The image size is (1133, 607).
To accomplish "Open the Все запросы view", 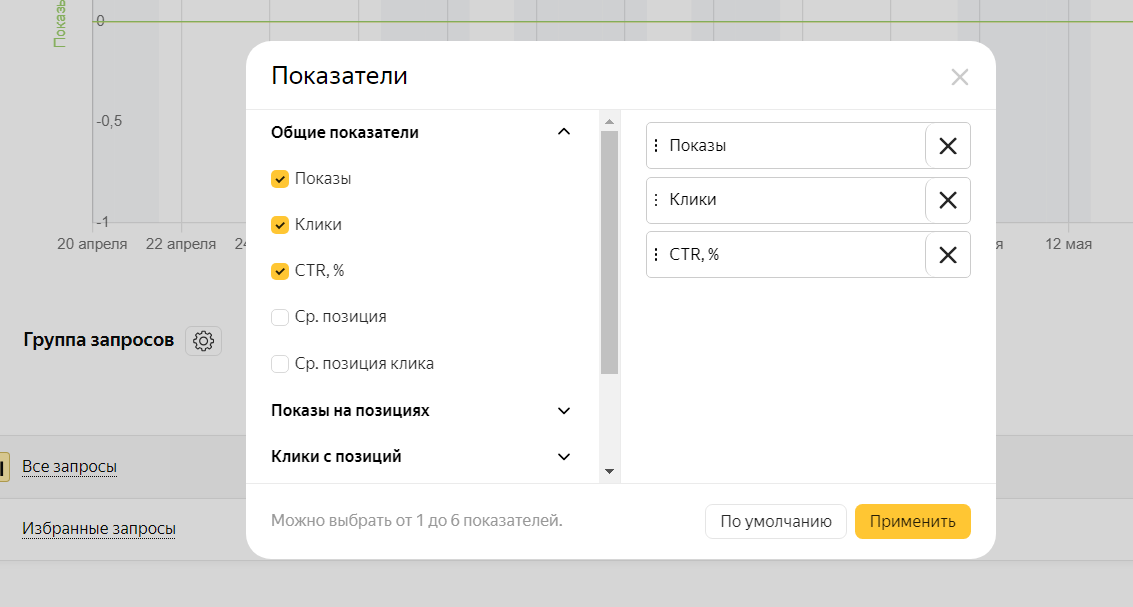I will pos(71,466).
